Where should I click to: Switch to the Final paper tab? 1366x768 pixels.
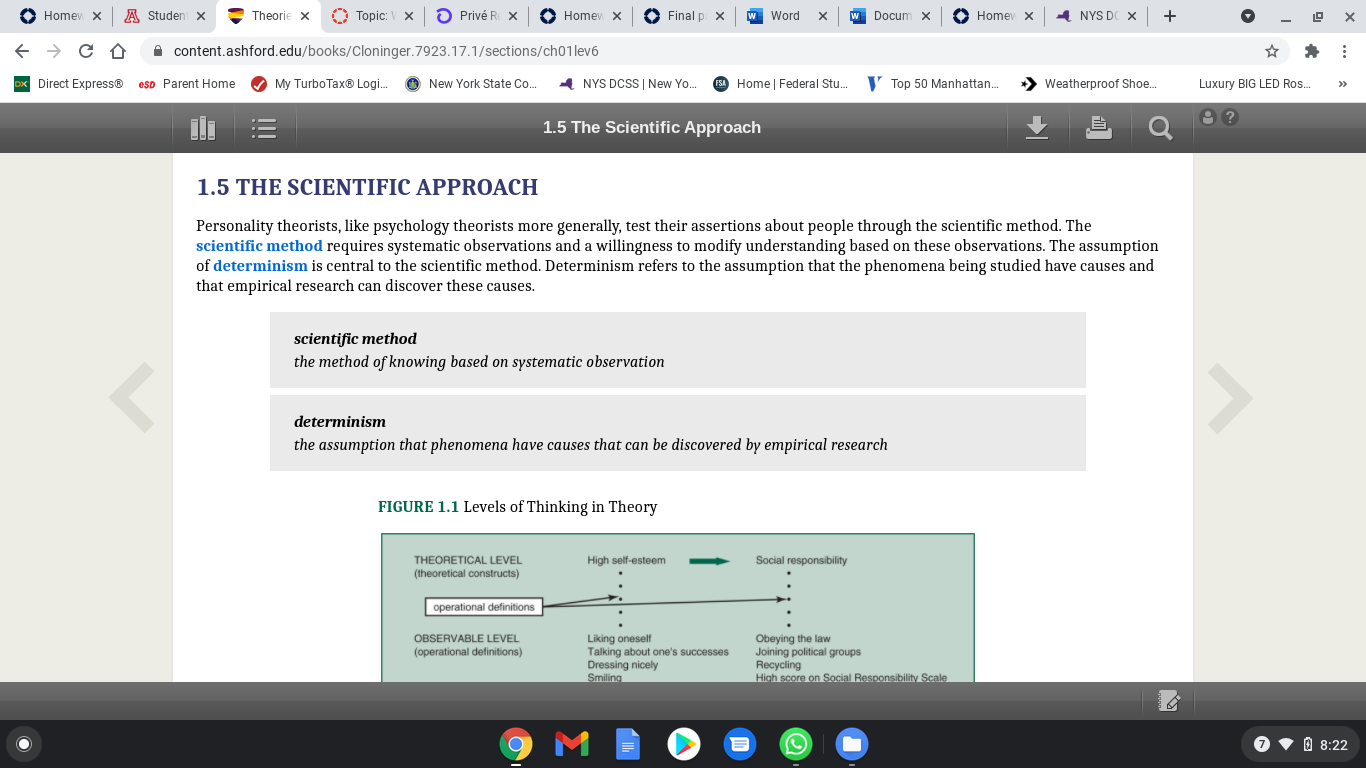point(682,16)
